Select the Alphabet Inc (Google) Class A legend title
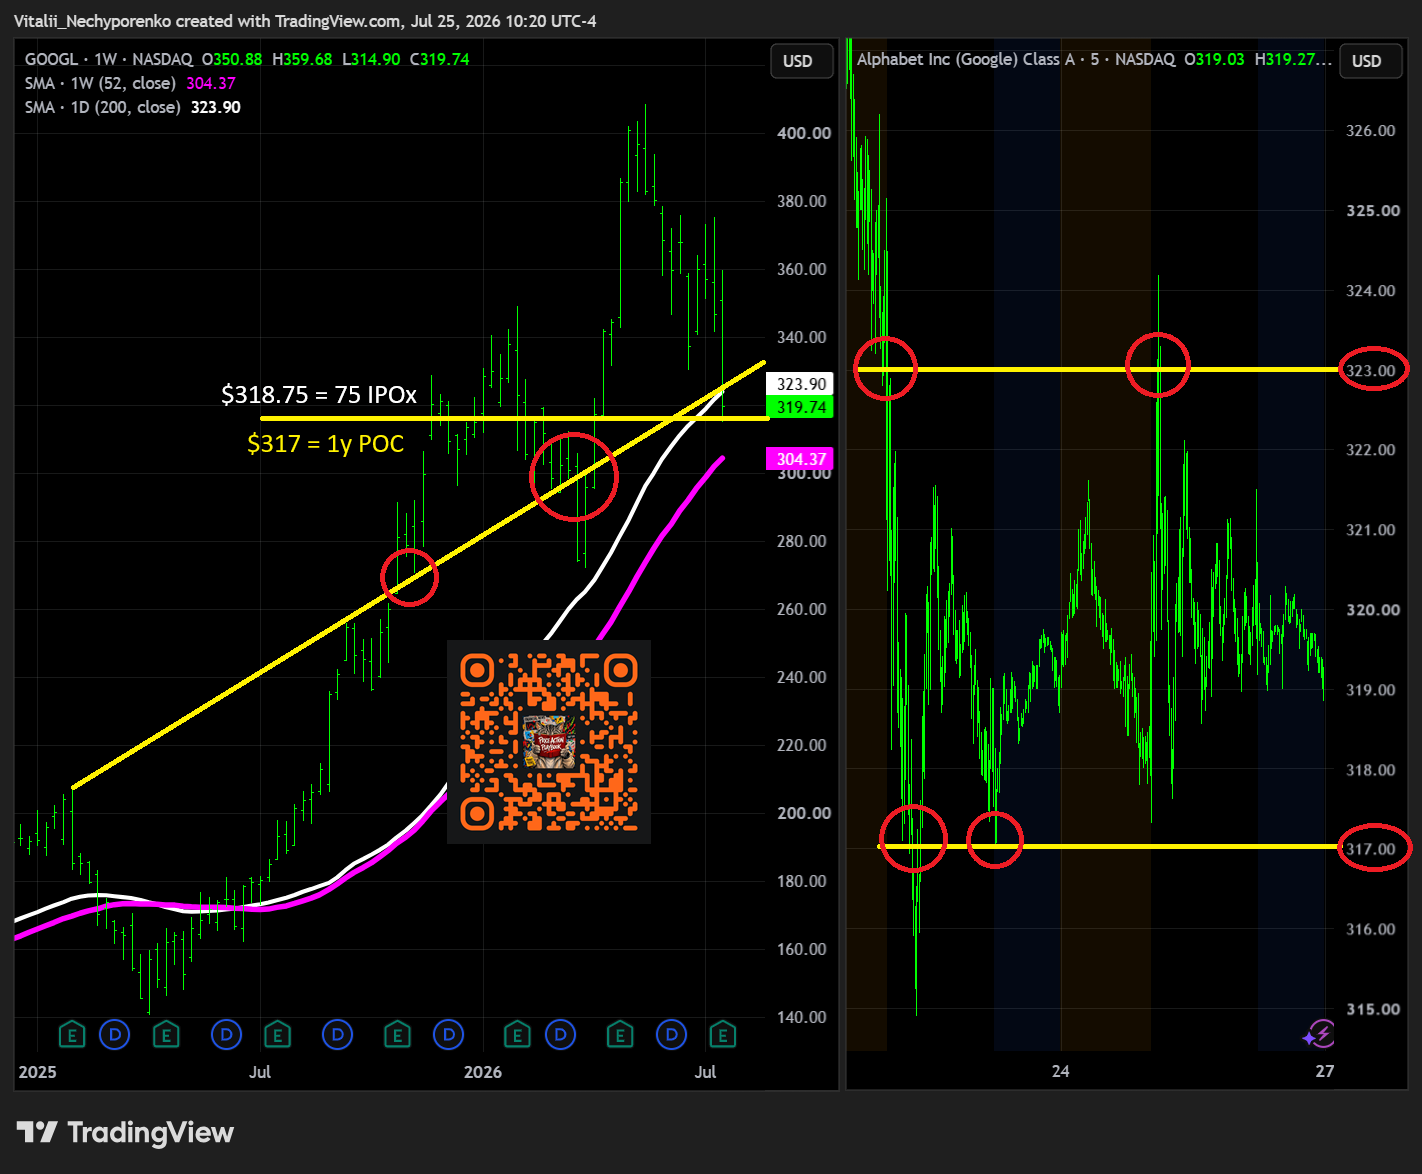Viewport: 1422px width, 1174px height. click(x=966, y=59)
